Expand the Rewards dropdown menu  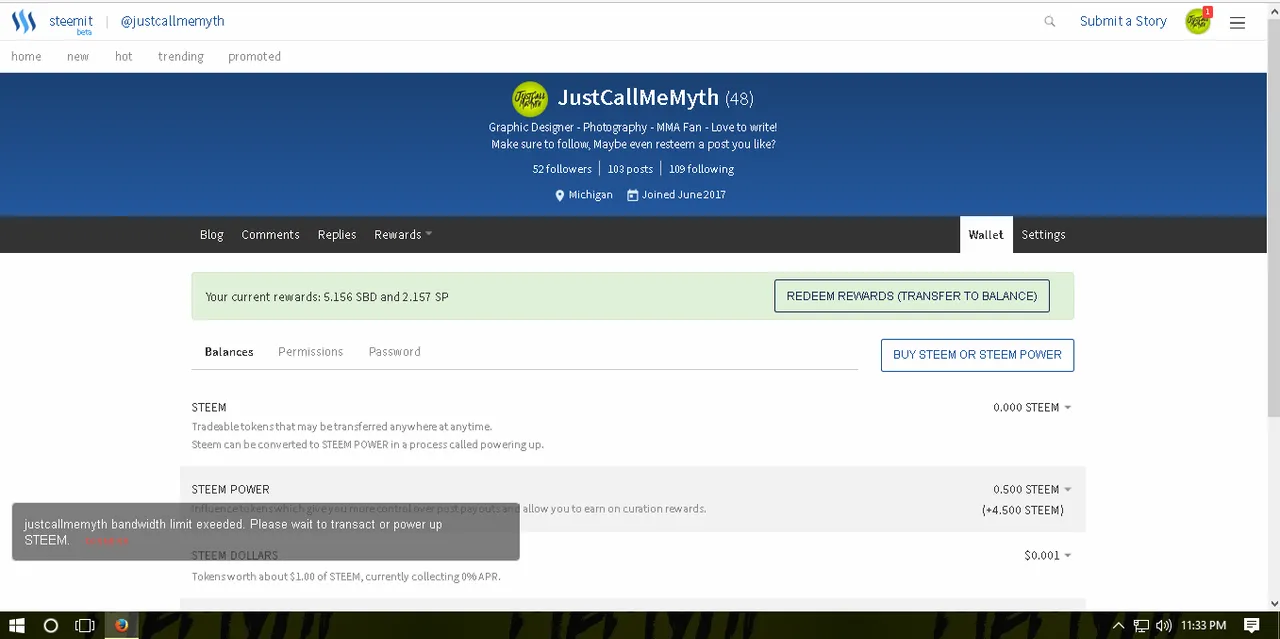tap(403, 235)
